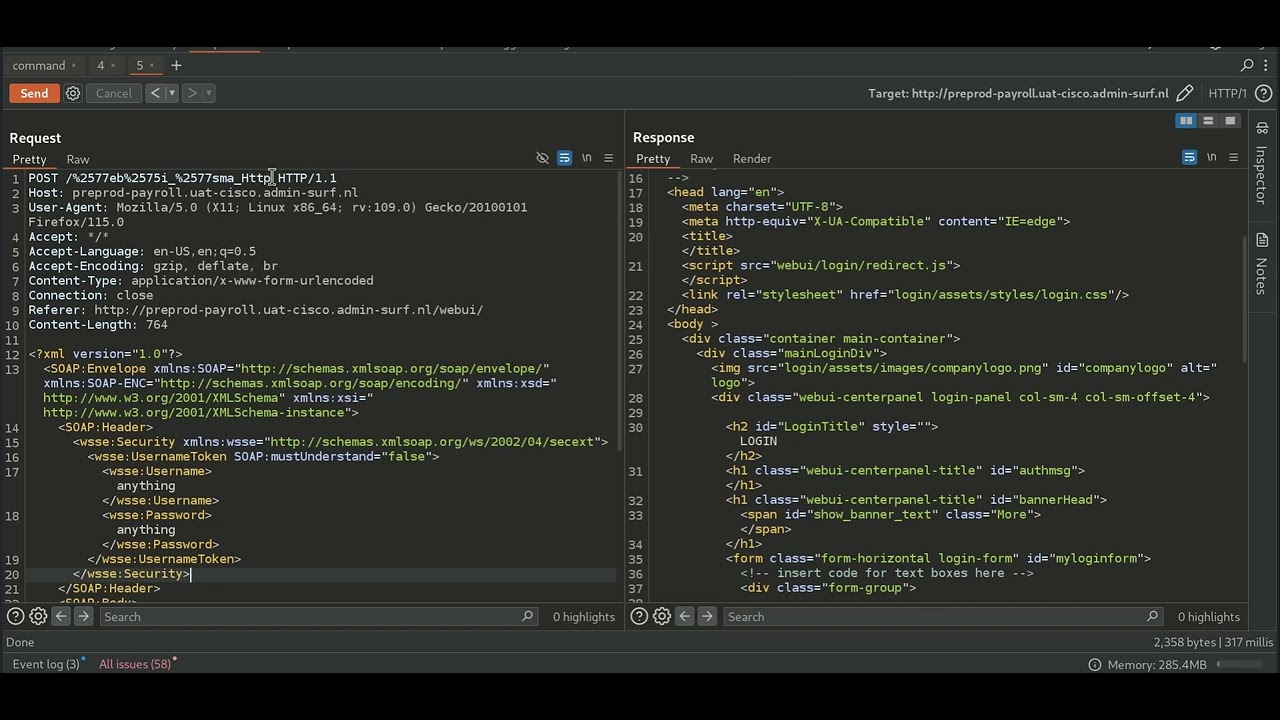Open Response search help icon
Image resolution: width=1280 pixels, height=720 pixels.
pos(639,617)
